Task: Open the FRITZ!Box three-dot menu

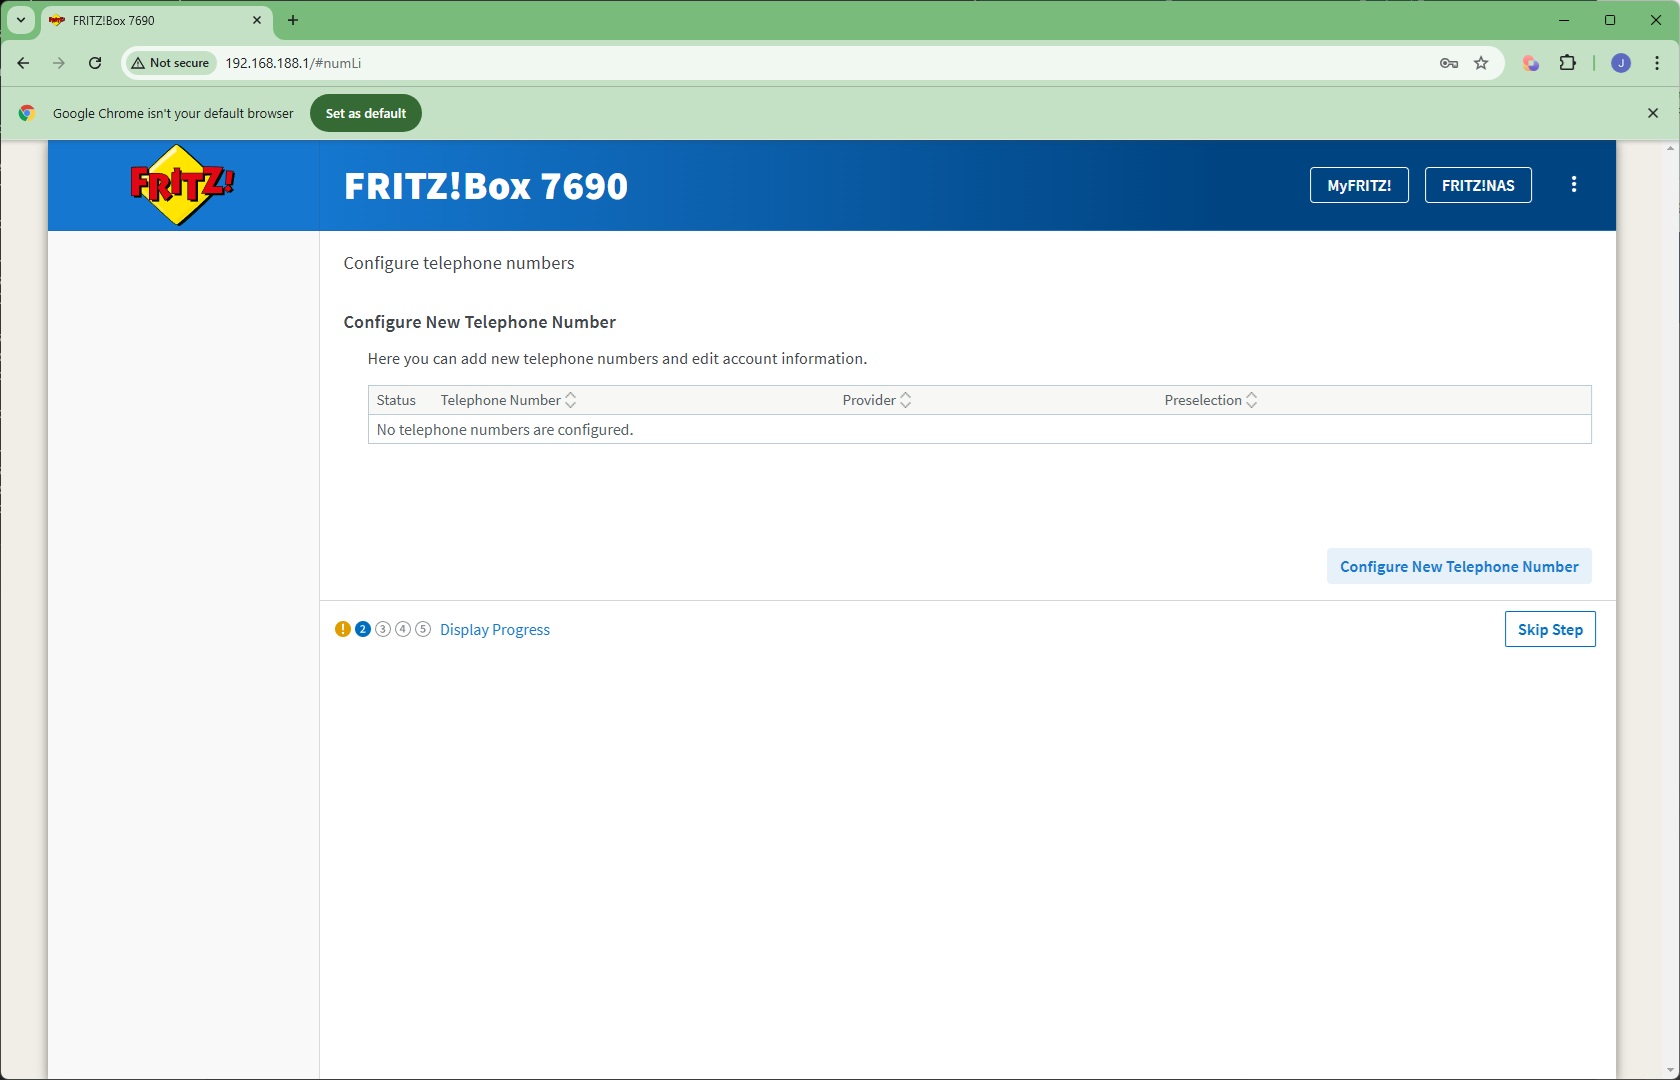Action: coord(1574,185)
